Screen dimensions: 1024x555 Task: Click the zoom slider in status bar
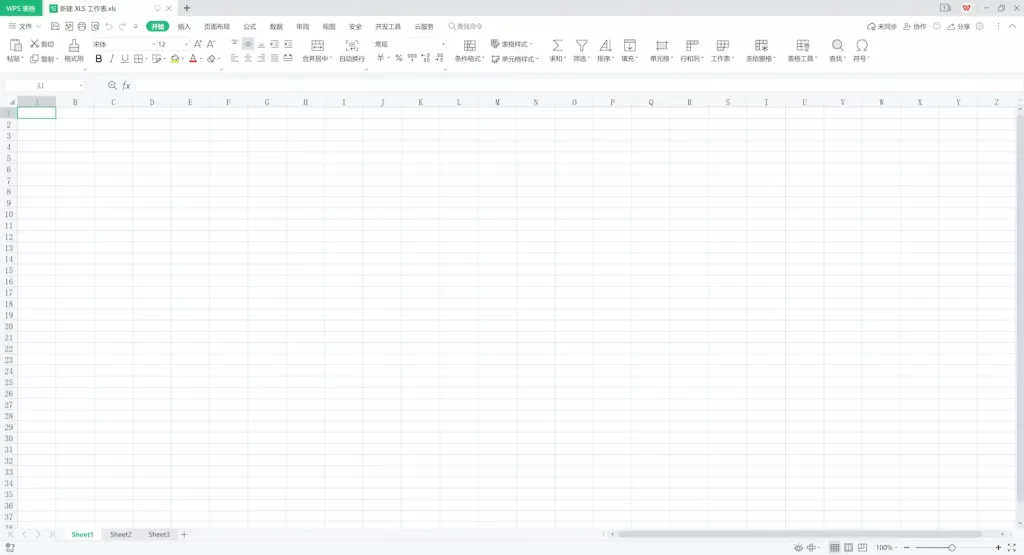951,548
